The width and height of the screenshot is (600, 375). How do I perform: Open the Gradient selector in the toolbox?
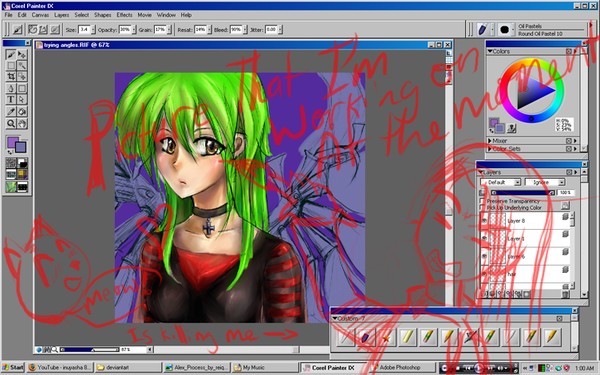point(22,163)
